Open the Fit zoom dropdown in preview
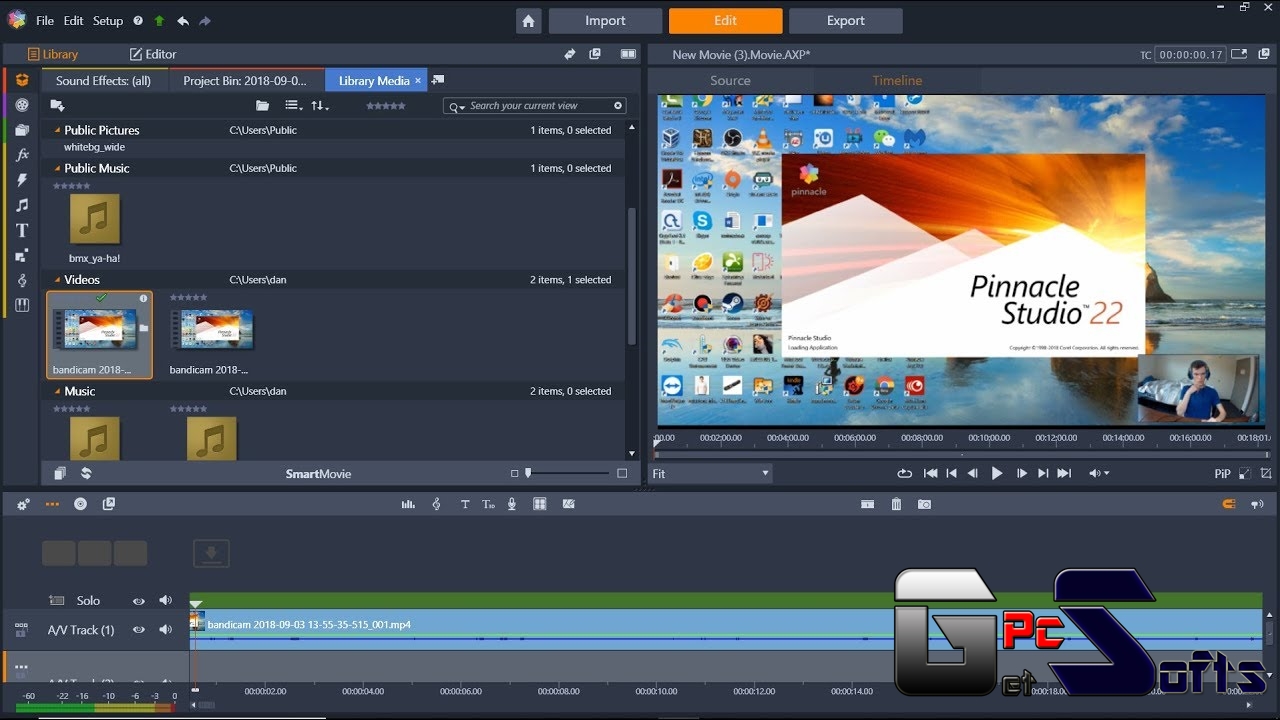Screen dimensions: 1280x720 pos(711,474)
